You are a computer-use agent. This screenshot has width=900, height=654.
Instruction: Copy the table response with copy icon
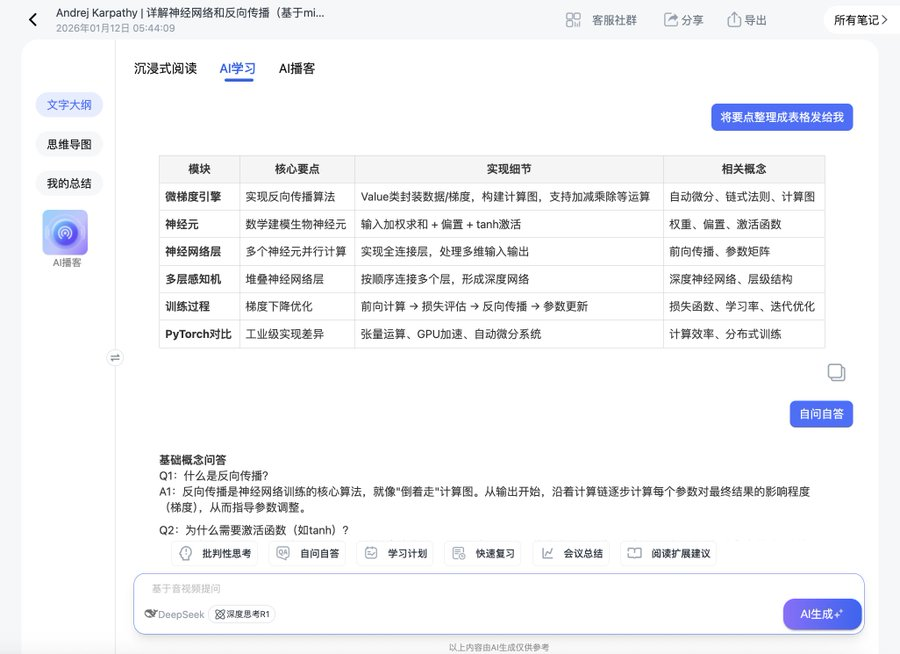coord(836,373)
